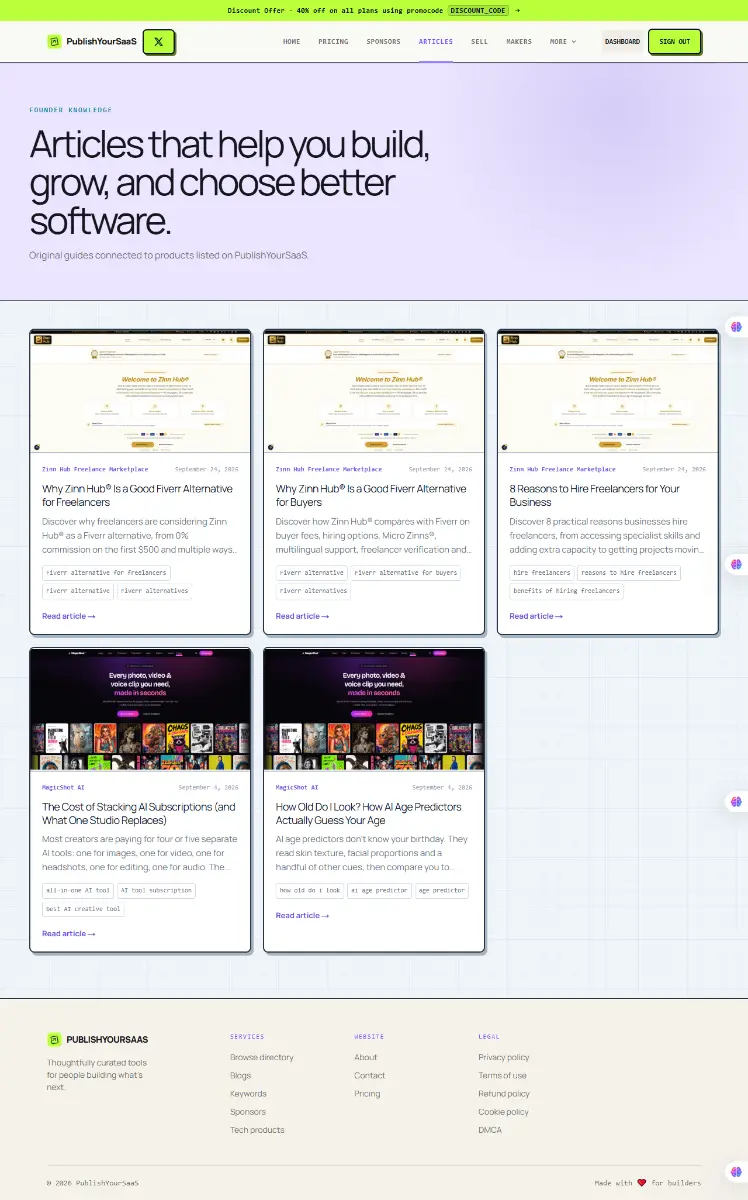This screenshot has height=1200, width=748.
Task: Open 'Contact' footer link
Action: [369, 1075]
